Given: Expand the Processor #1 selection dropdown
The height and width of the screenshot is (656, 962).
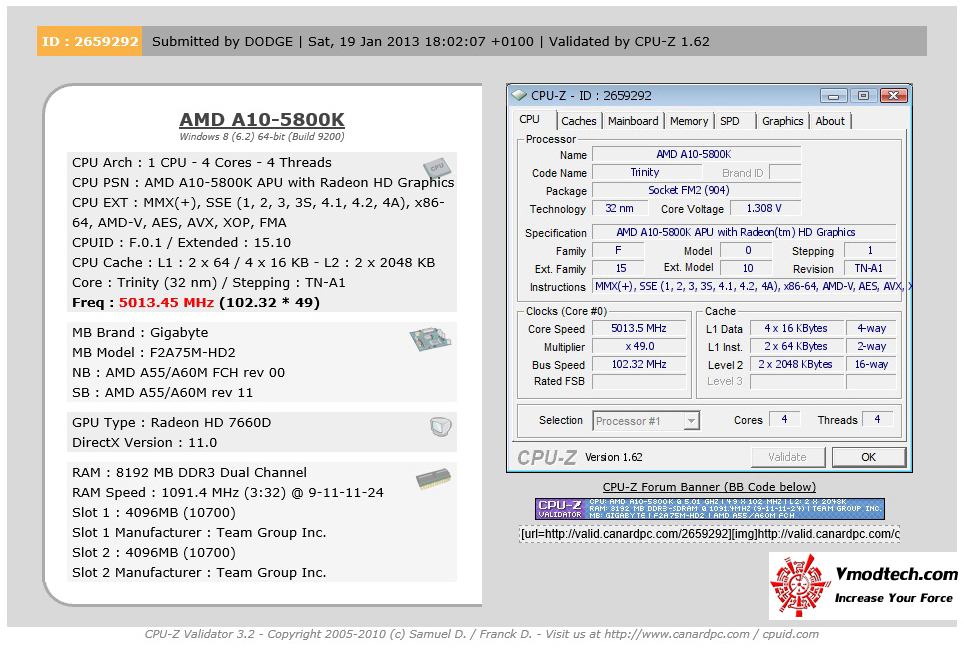Looking at the screenshot, I should coord(691,421).
